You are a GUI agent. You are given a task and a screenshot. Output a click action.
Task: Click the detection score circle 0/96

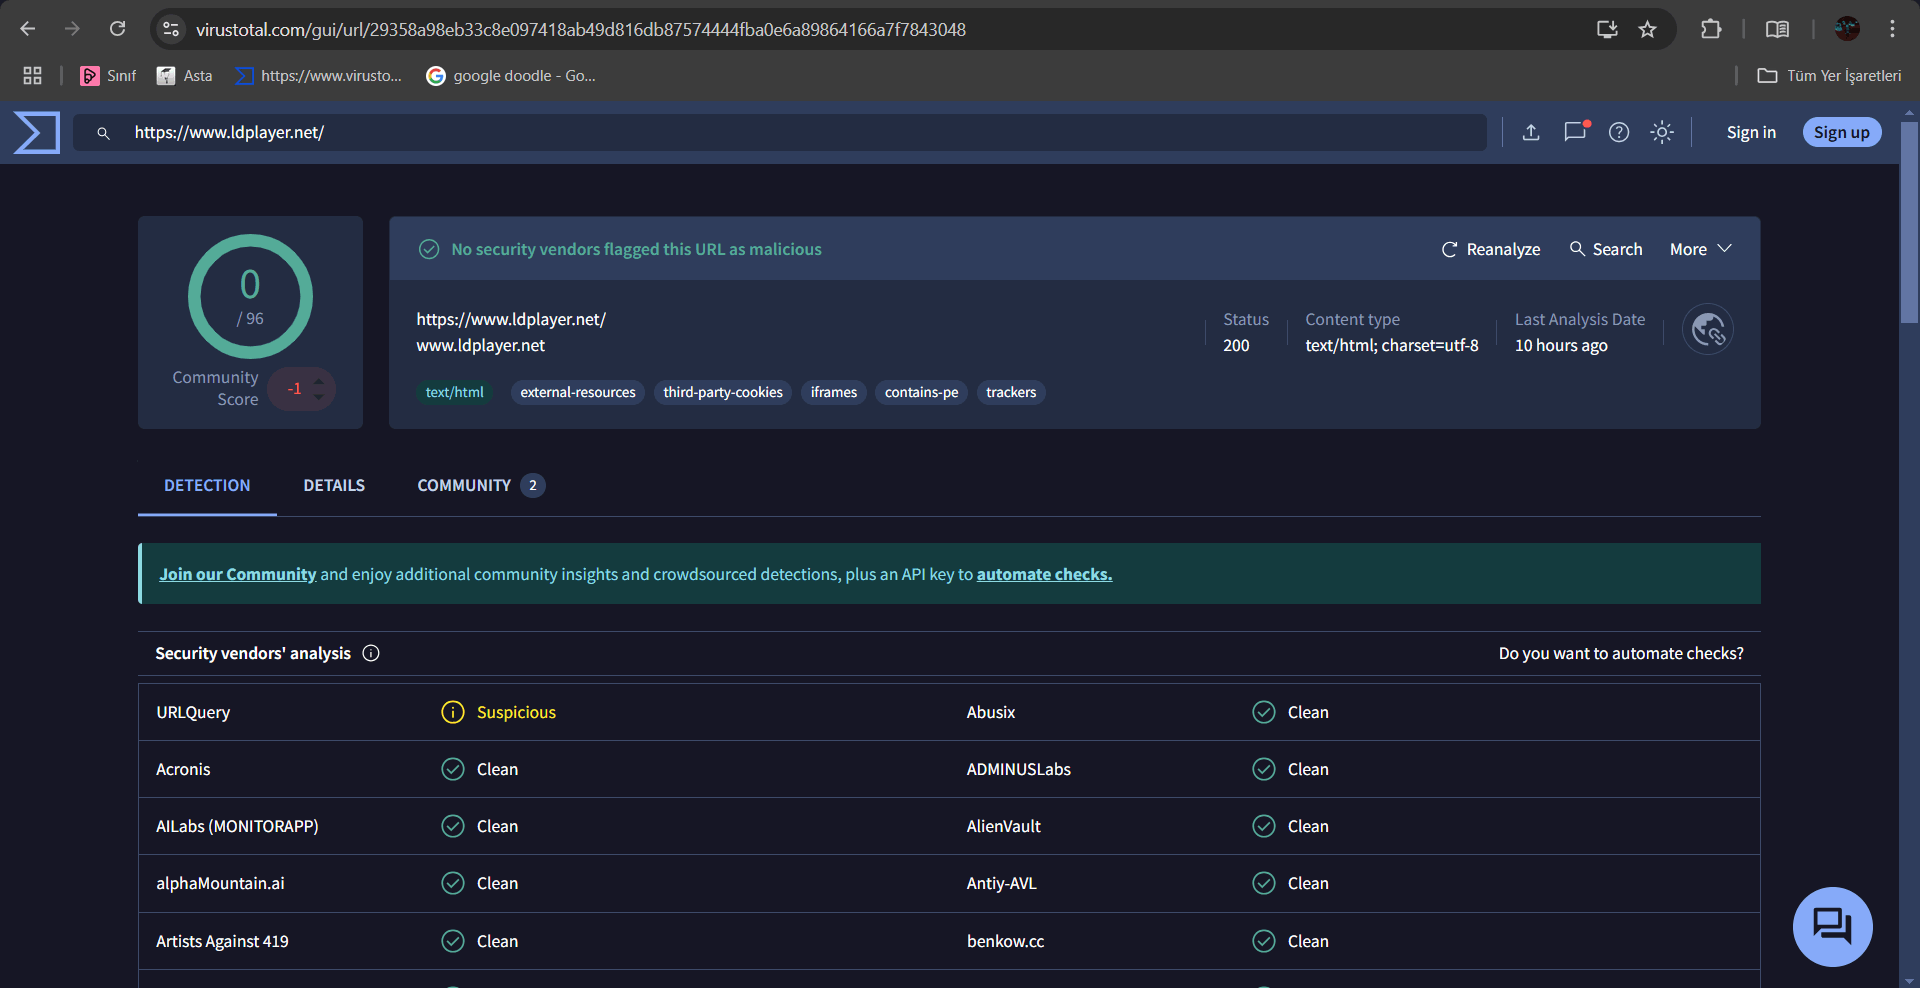click(x=250, y=296)
